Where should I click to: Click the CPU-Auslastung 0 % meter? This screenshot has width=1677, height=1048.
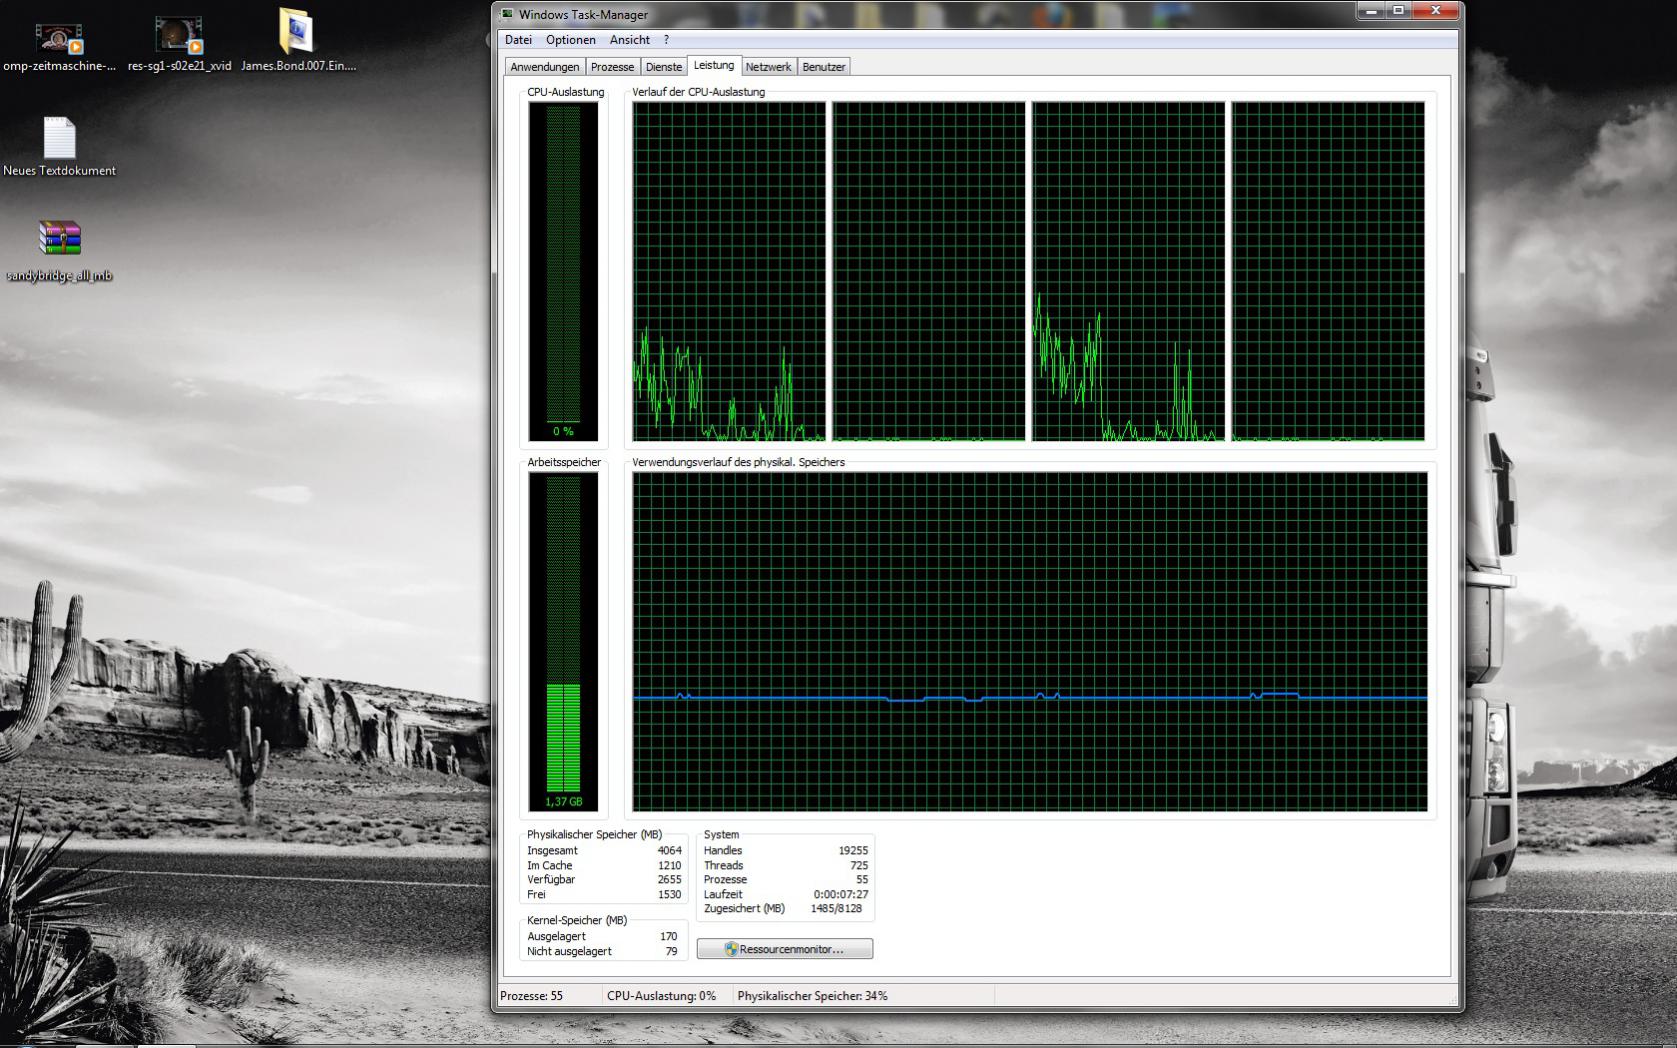(563, 271)
